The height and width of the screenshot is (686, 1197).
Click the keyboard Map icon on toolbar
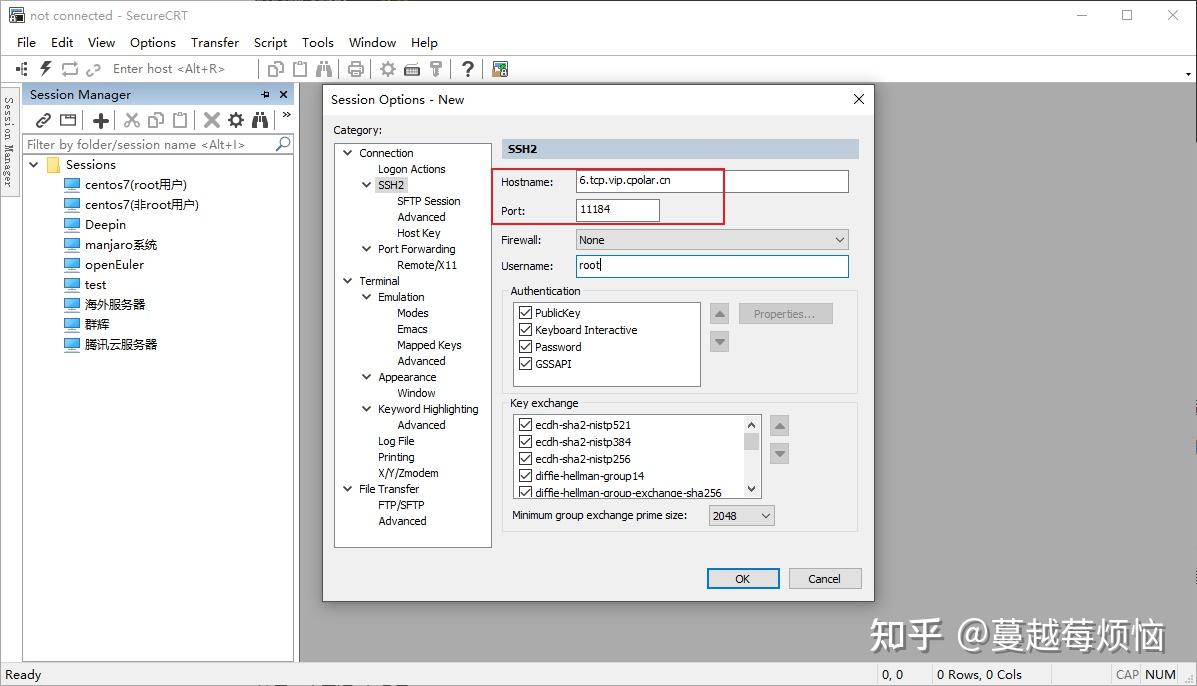(x=413, y=68)
